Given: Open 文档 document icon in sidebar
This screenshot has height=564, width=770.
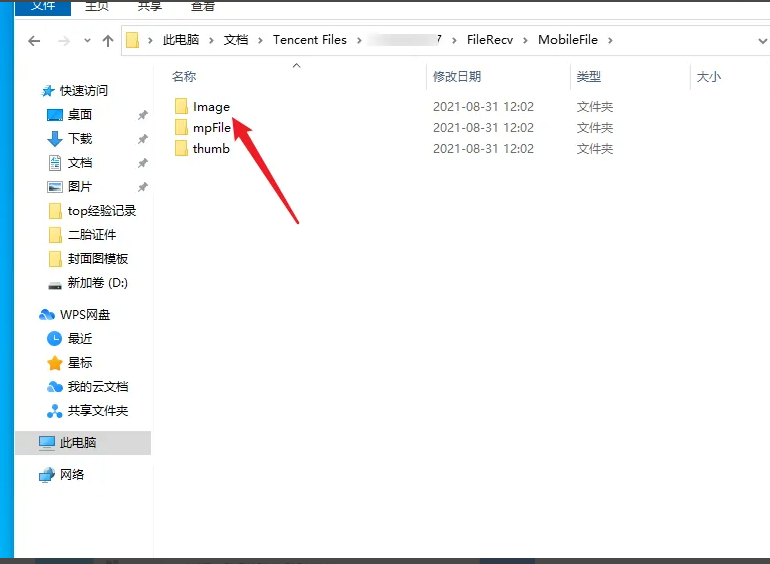Looking at the screenshot, I should 55,163.
